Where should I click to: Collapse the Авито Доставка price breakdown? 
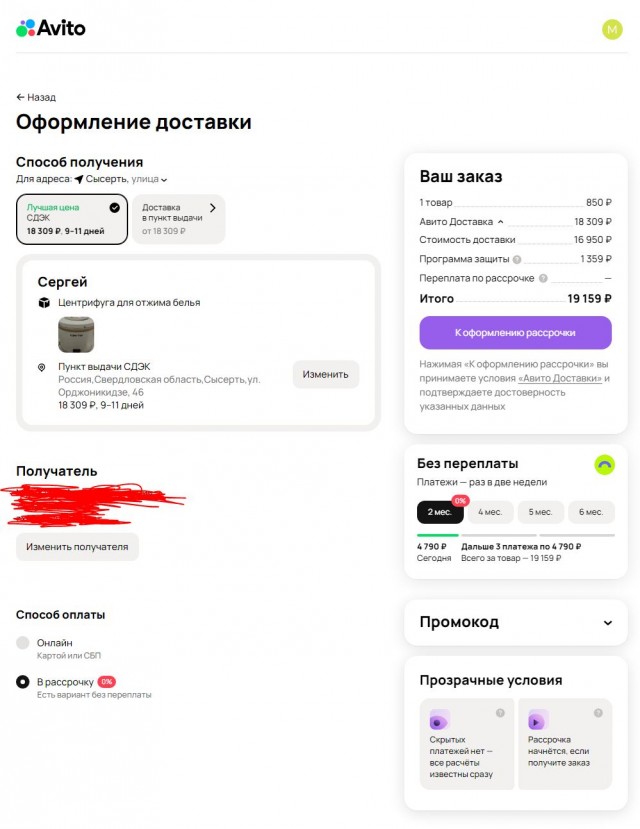click(x=500, y=221)
